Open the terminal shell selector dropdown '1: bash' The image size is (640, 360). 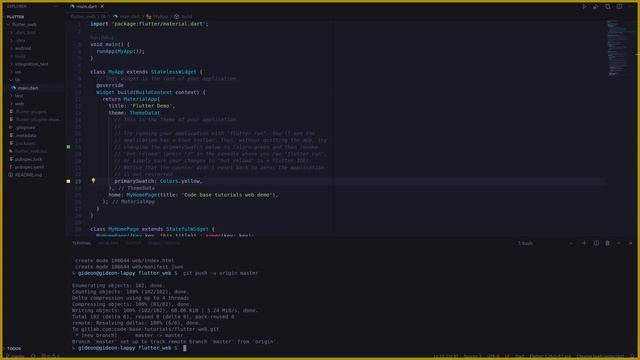click(545, 243)
